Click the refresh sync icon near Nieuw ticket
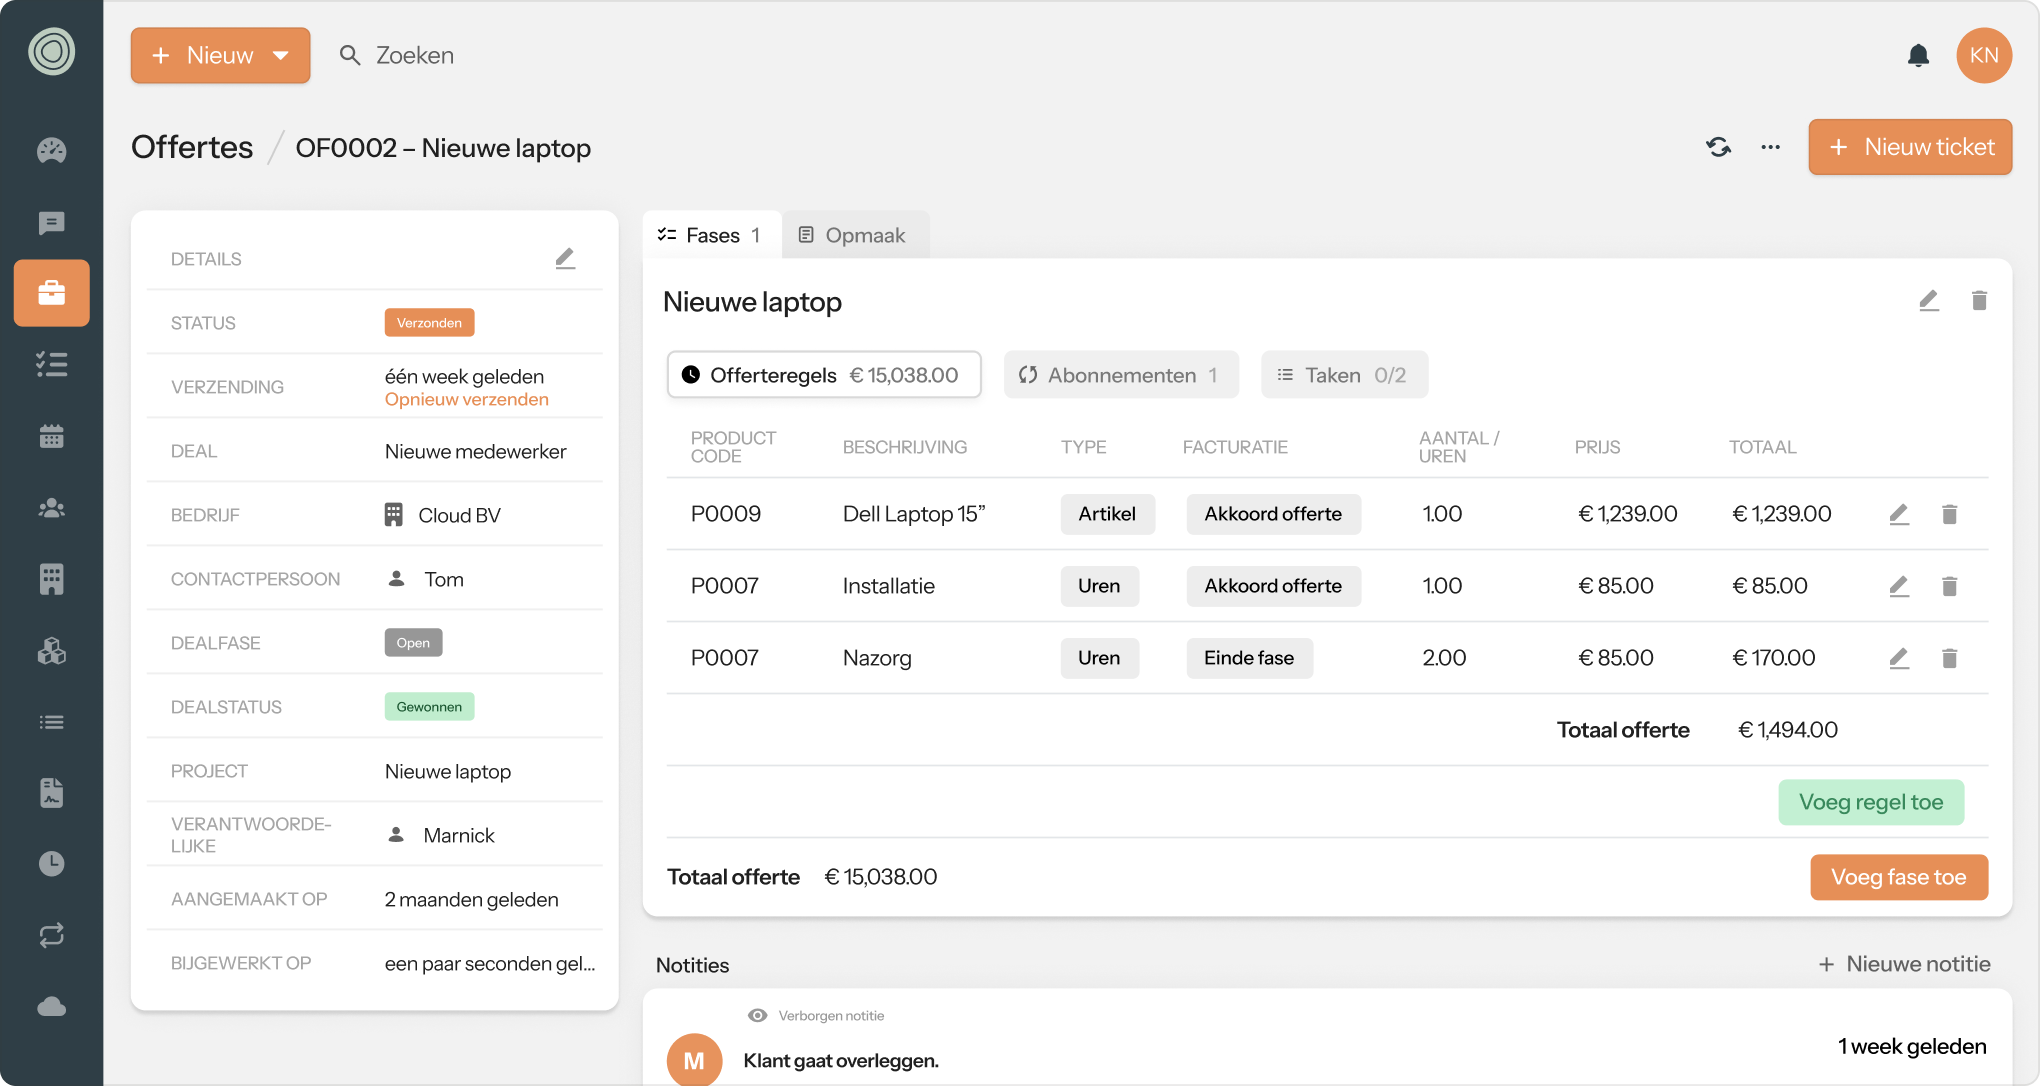This screenshot has height=1086, width=2040. click(x=1718, y=147)
